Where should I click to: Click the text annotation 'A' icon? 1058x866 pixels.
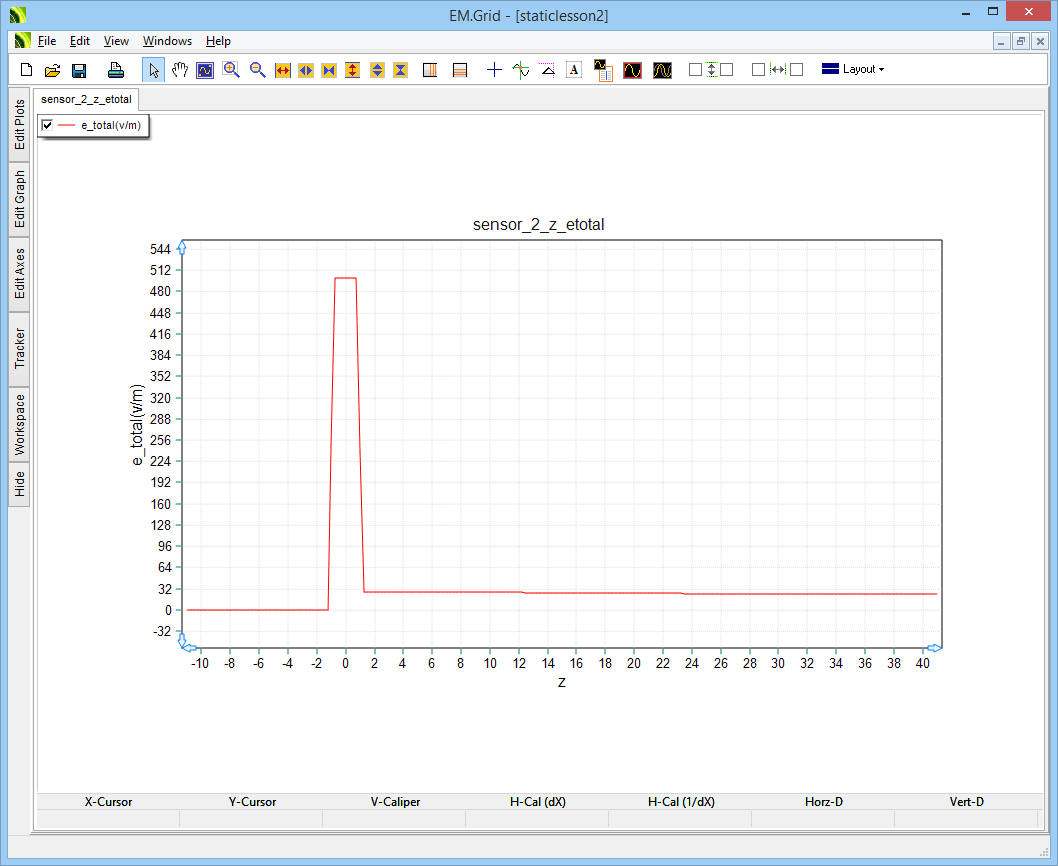coord(573,70)
